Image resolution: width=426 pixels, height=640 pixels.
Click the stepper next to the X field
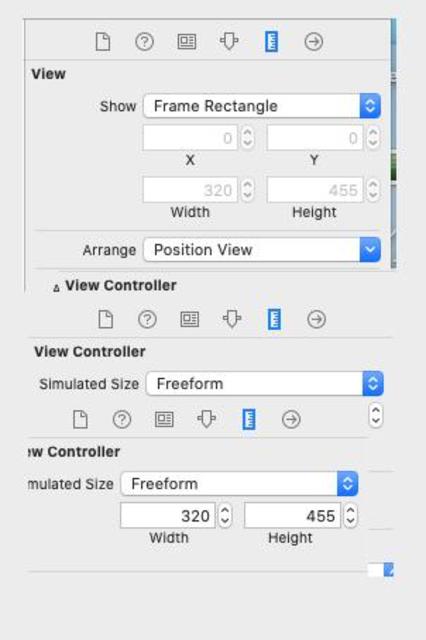[248, 138]
